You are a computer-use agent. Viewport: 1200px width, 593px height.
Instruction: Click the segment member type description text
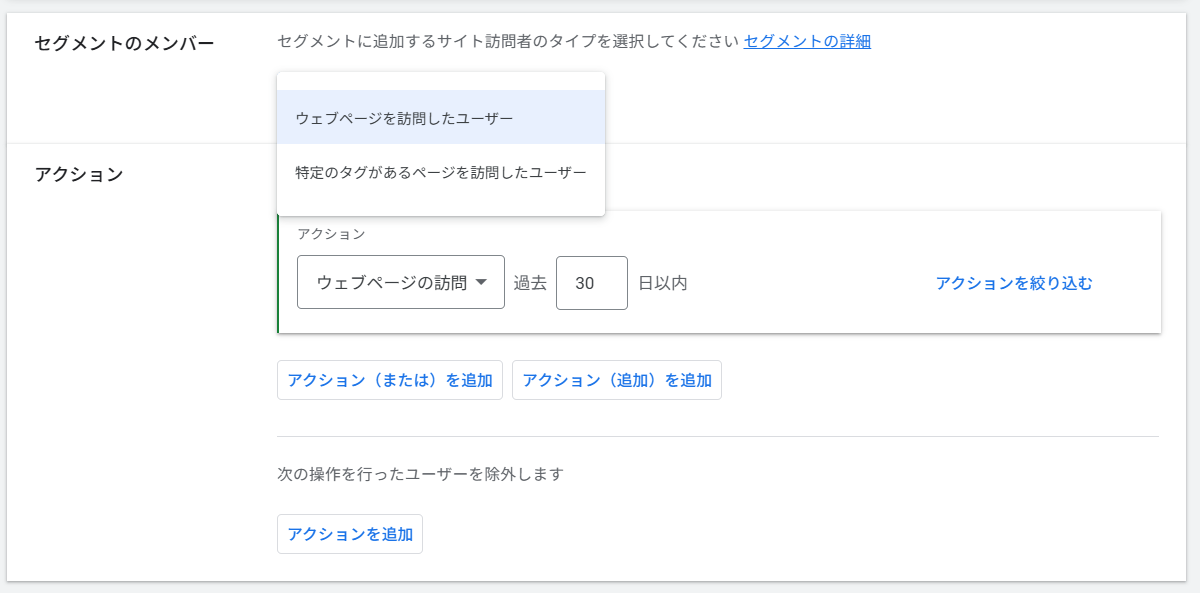tap(508, 42)
